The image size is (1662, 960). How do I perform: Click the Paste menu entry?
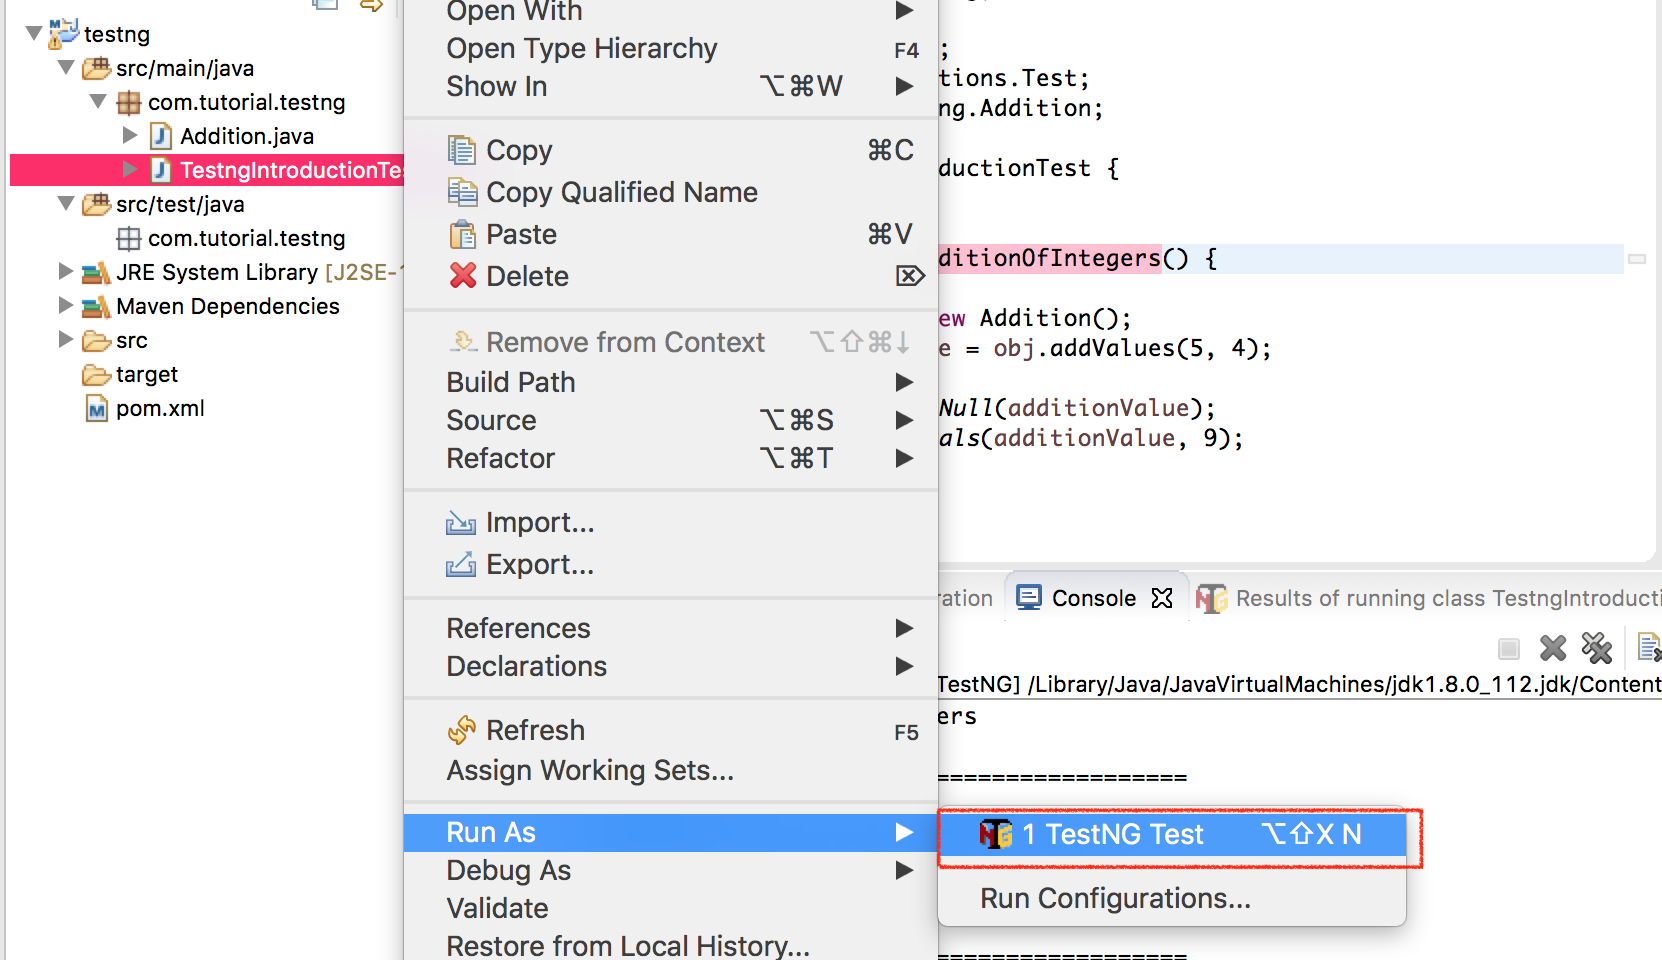pyautogui.click(x=670, y=234)
